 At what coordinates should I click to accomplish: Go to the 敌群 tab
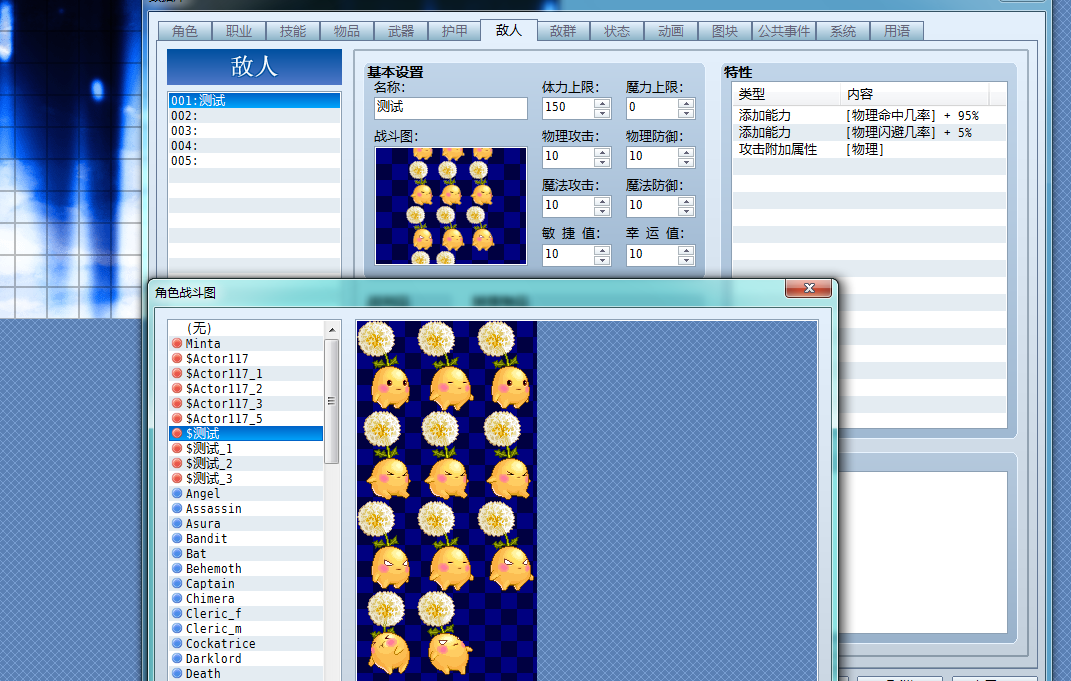(563, 31)
